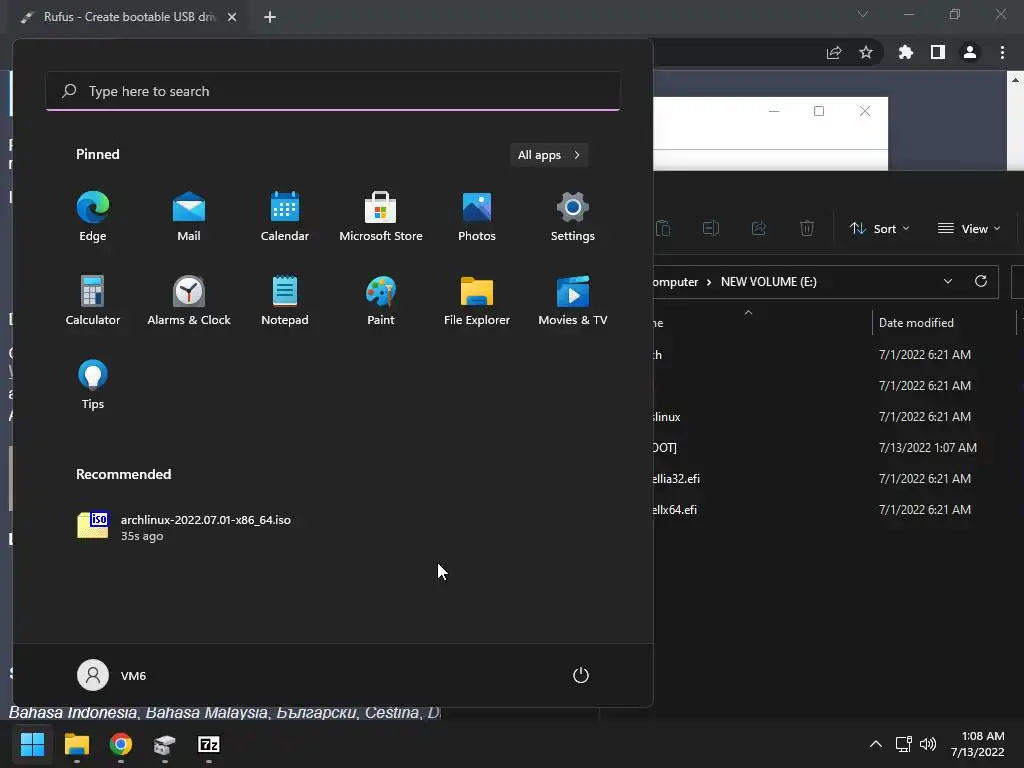The width and height of the screenshot is (1024, 768).
Task: Open Notepad from pinned apps
Action: pyautogui.click(x=285, y=300)
